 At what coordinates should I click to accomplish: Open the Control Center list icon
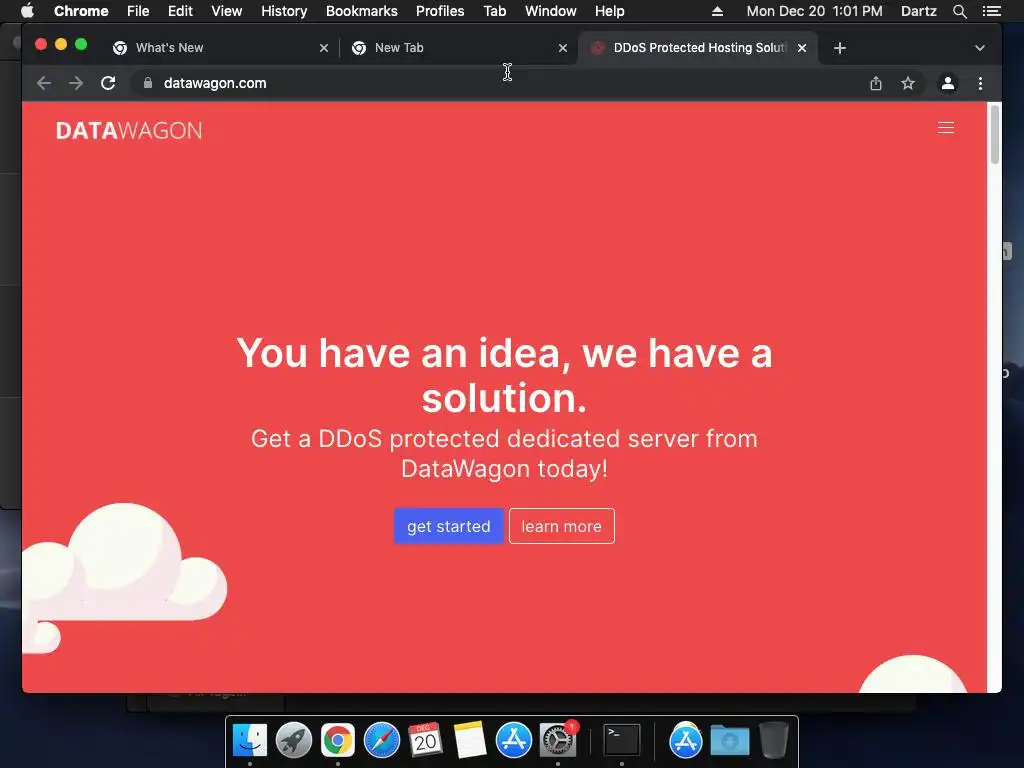click(x=991, y=11)
